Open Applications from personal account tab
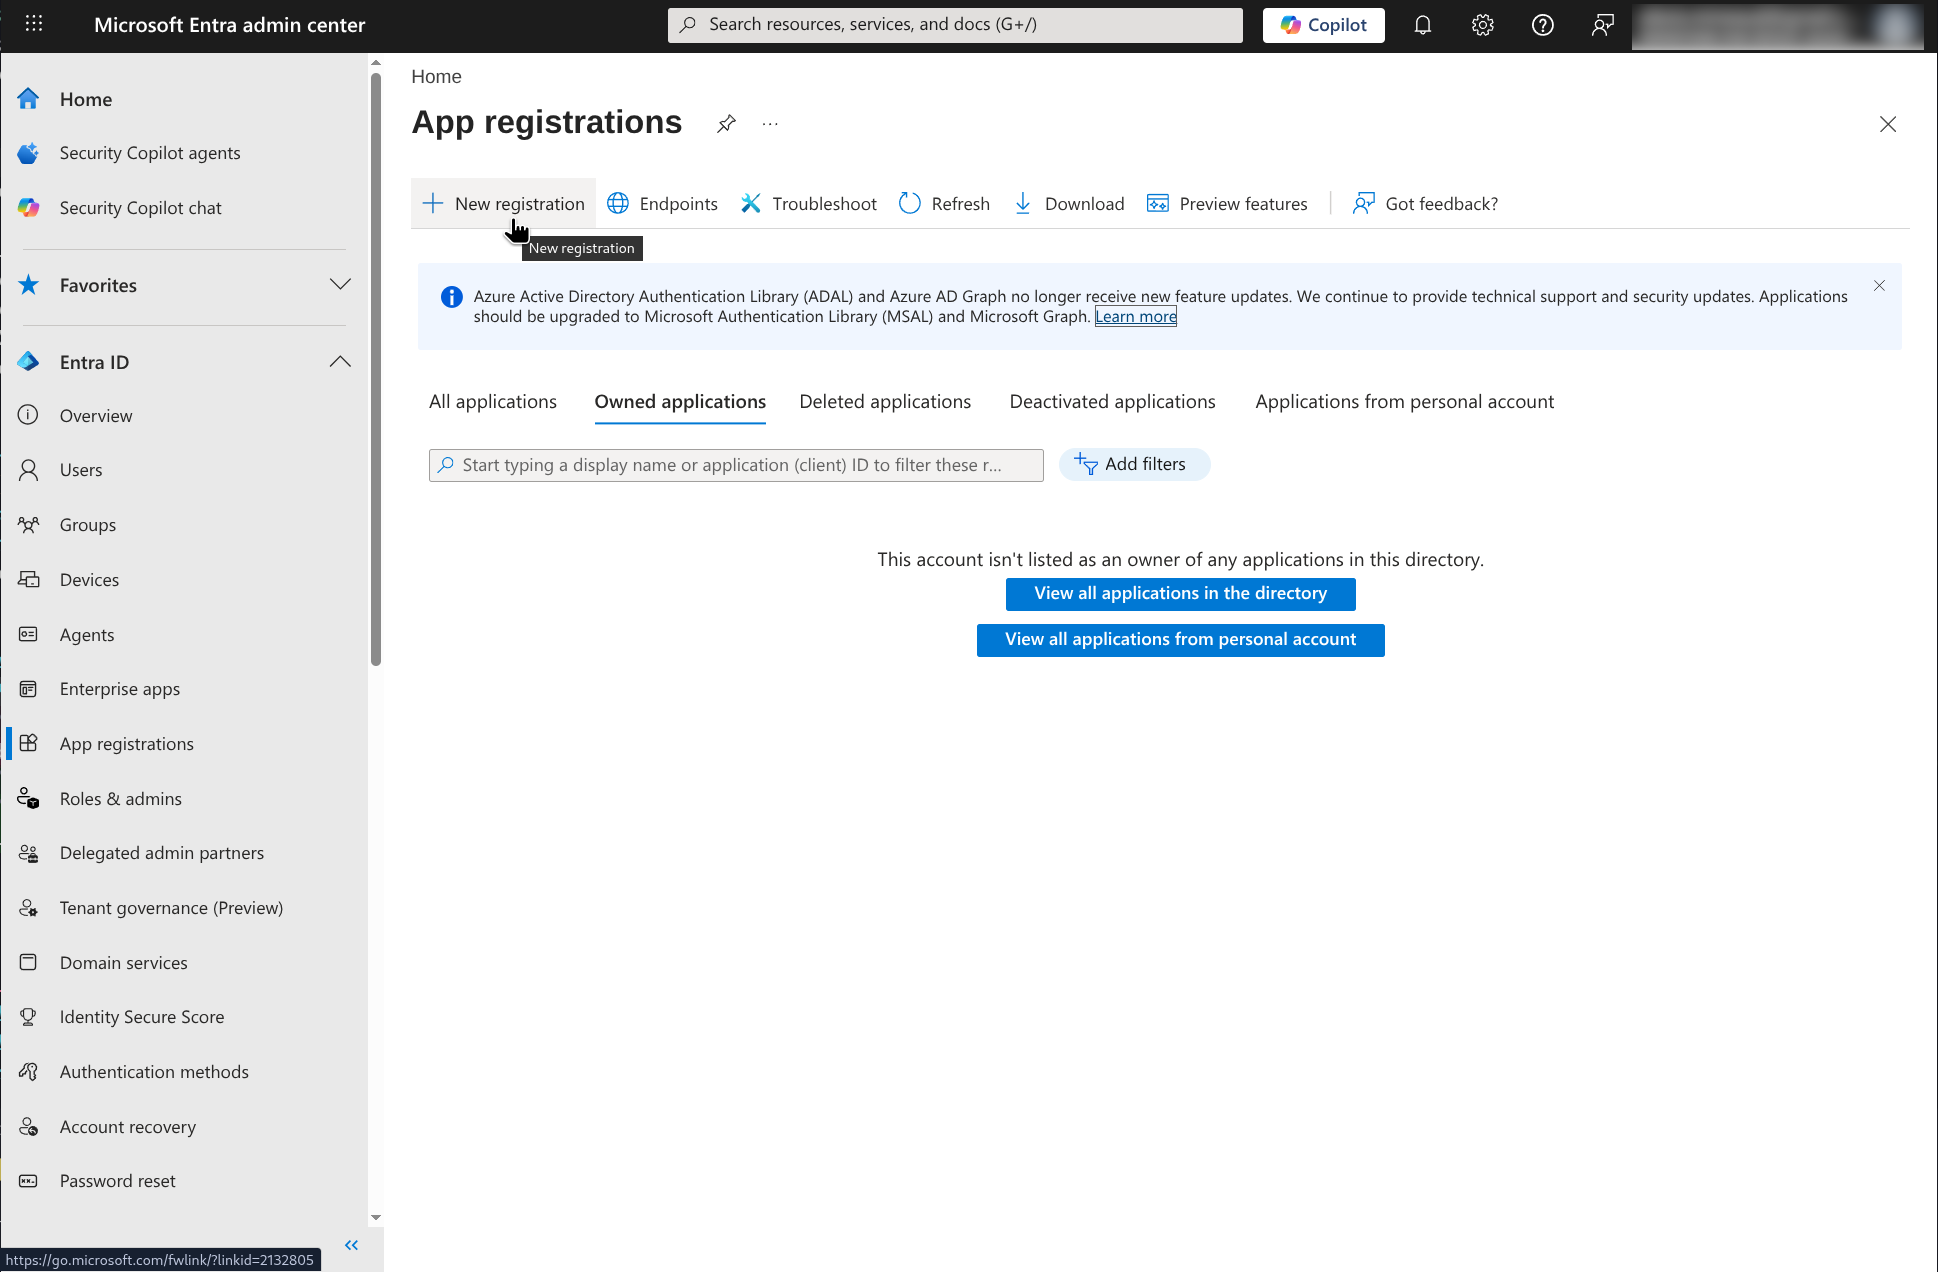 (1404, 402)
